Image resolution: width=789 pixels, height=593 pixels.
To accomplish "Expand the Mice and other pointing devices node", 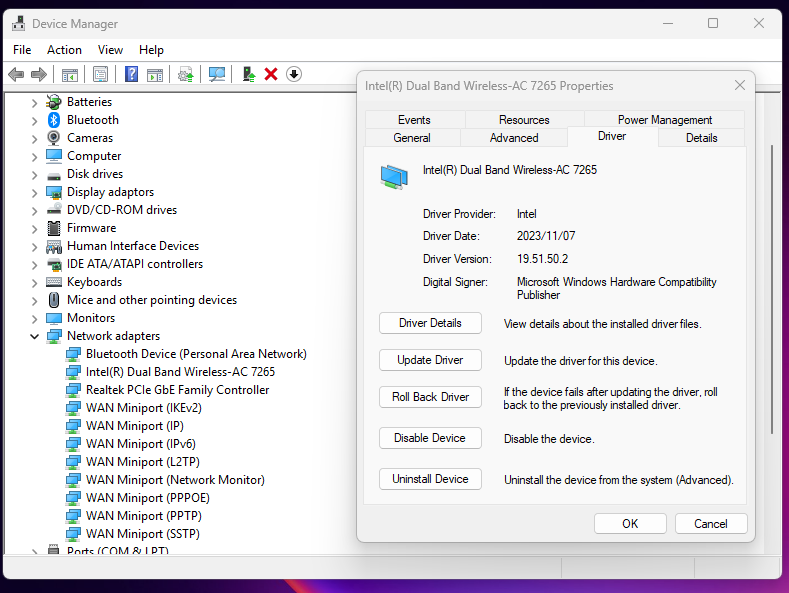I will point(34,301).
